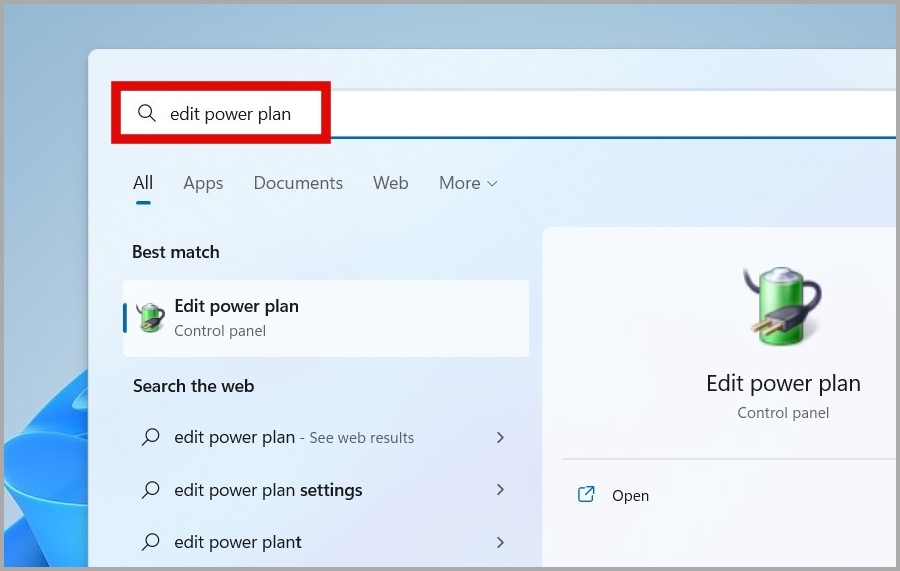Switch to the Apps tab
Viewport: 900px width, 571px height.
[203, 183]
